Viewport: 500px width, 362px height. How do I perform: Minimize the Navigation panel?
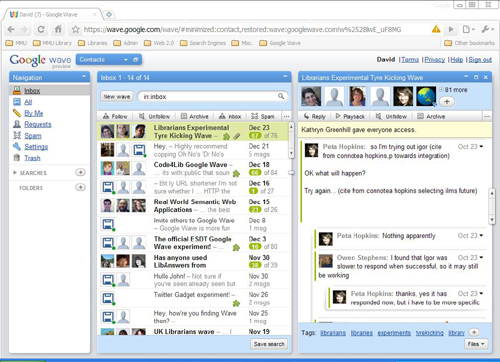tap(84, 77)
